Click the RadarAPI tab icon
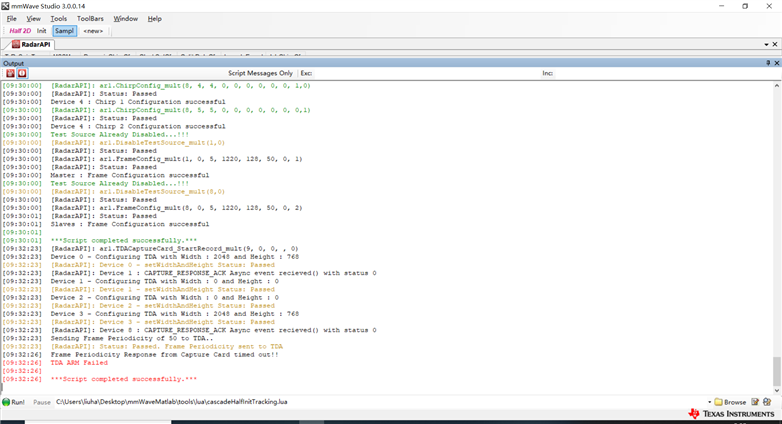 pyautogui.click(x=15, y=44)
